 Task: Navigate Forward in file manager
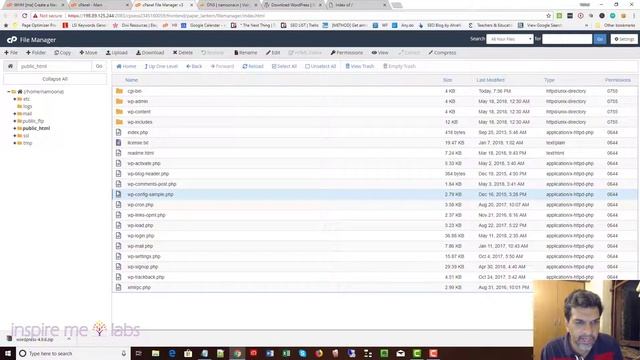pyautogui.click(x=222, y=66)
